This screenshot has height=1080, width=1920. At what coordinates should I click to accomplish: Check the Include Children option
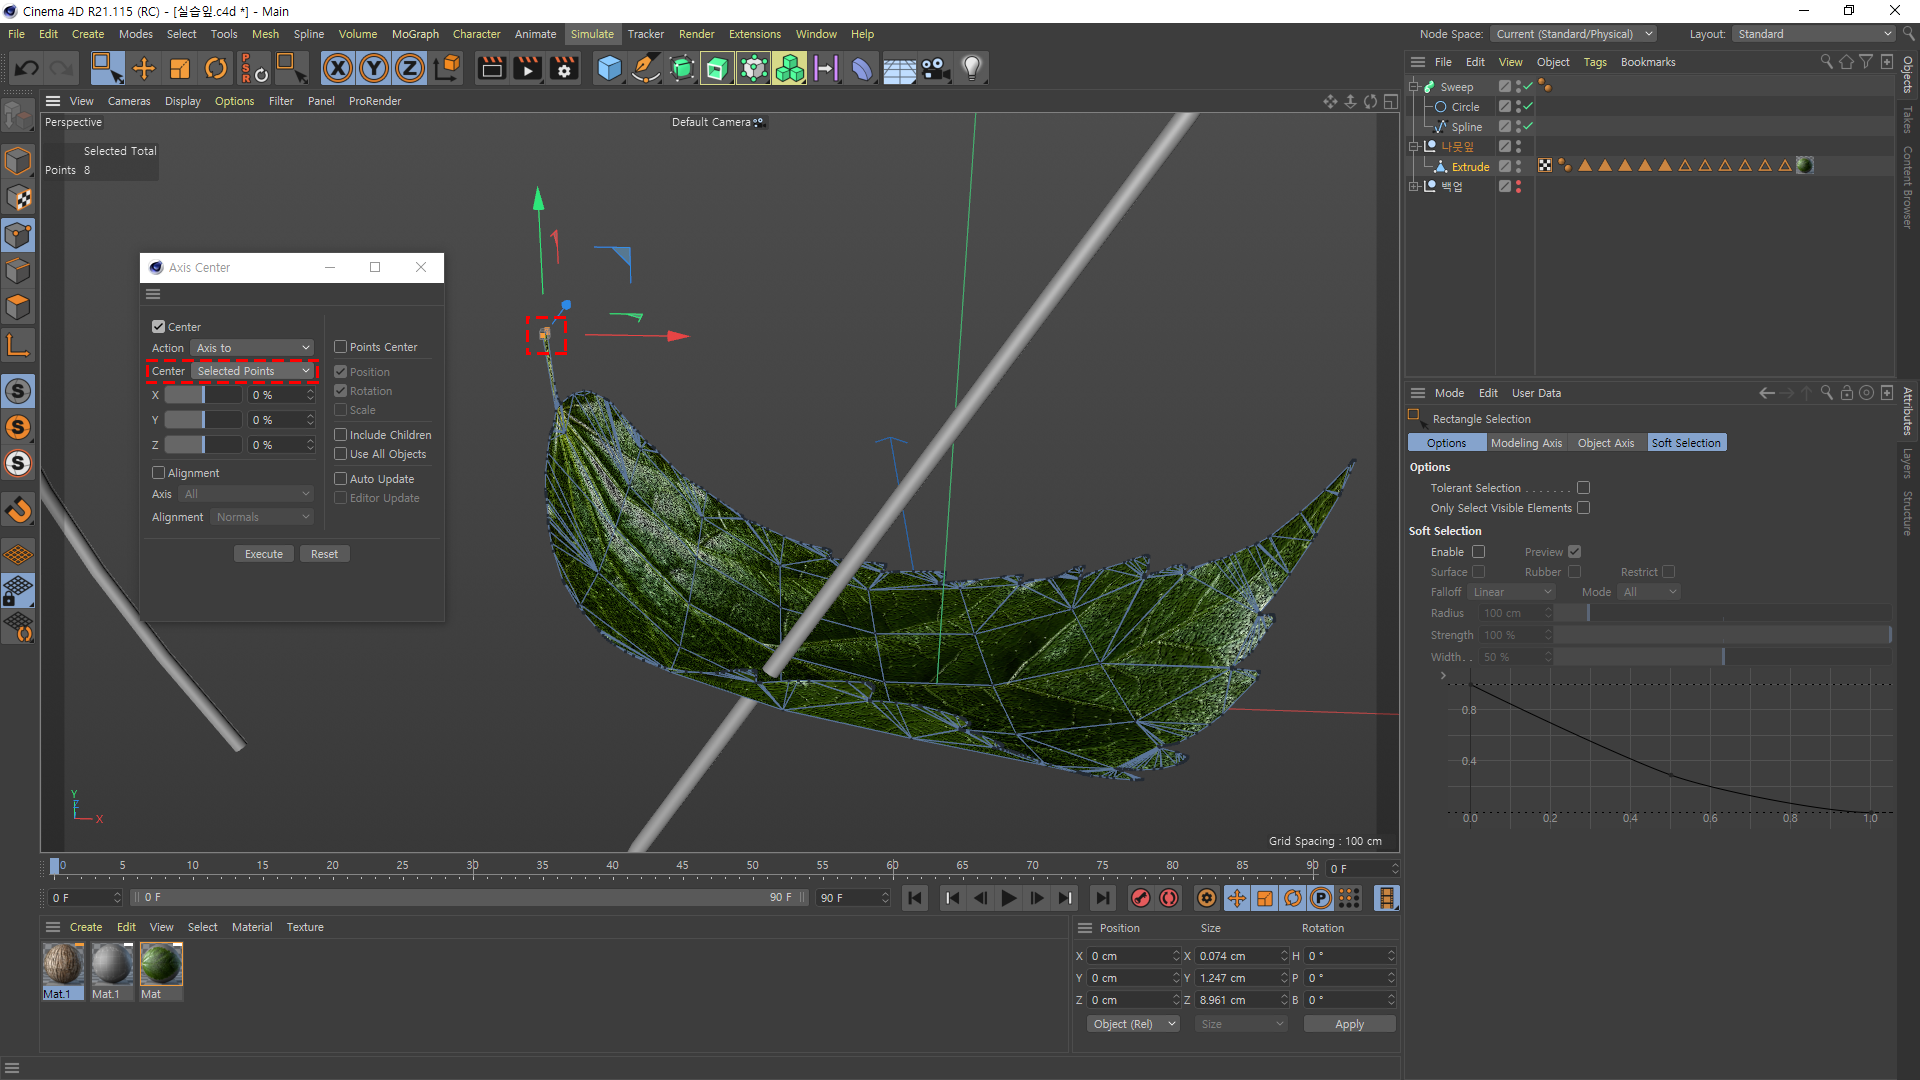[x=341, y=435]
